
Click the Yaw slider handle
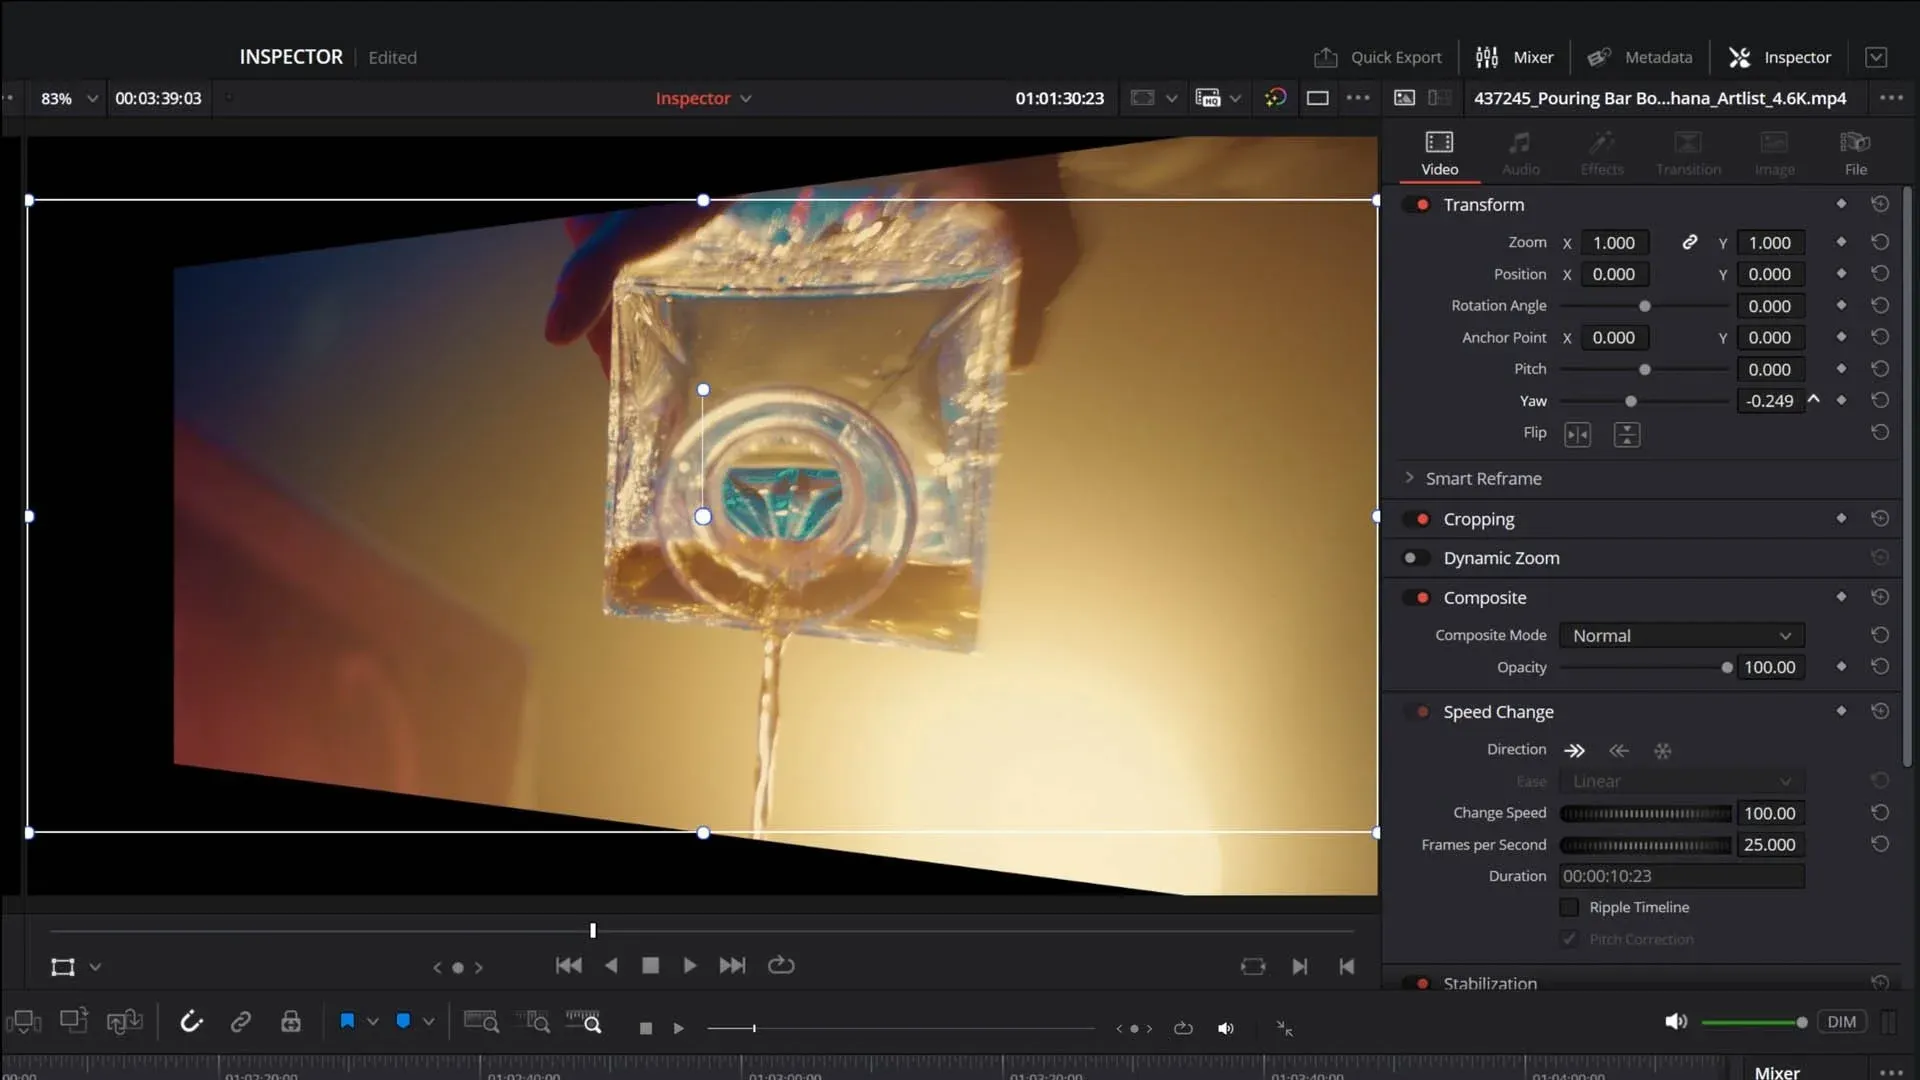tap(1631, 401)
